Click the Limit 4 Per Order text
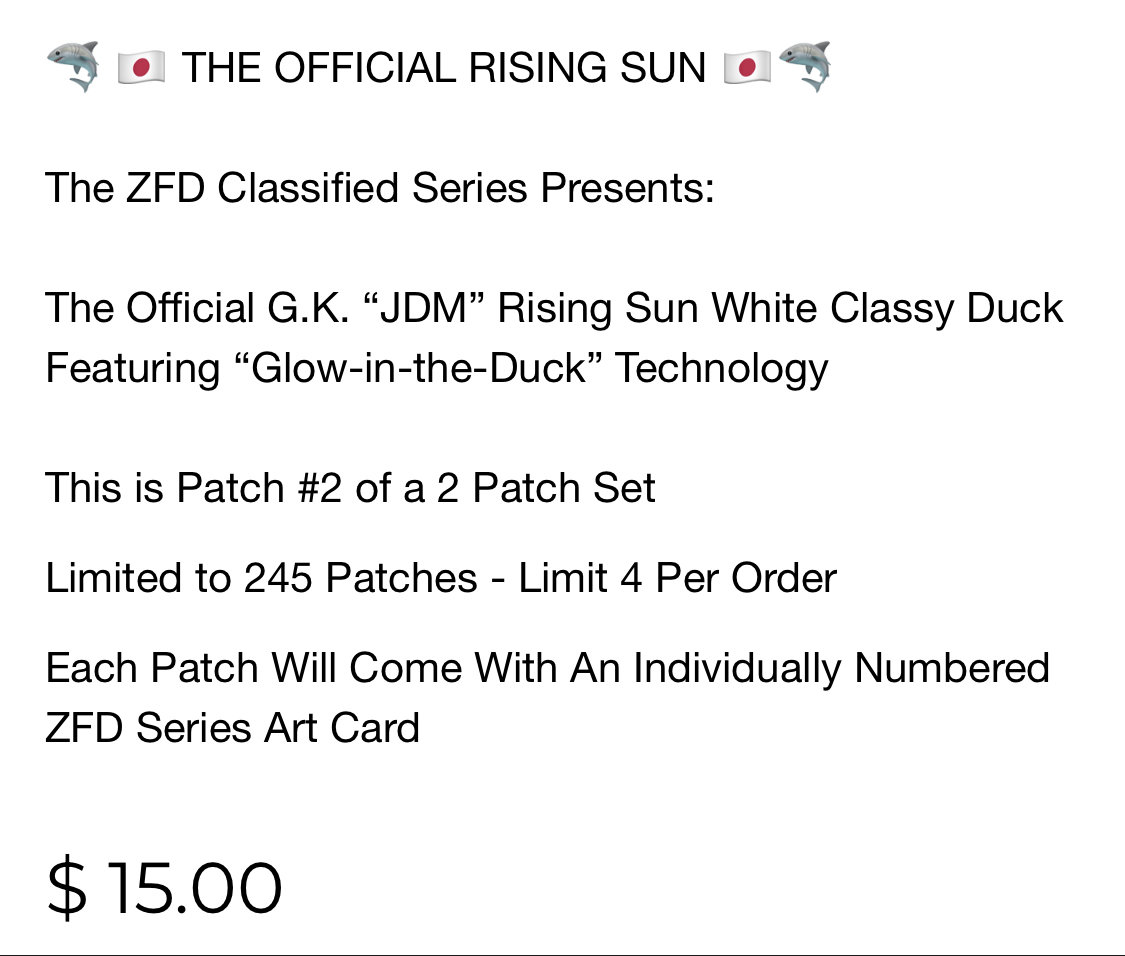 pyautogui.click(x=678, y=578)
